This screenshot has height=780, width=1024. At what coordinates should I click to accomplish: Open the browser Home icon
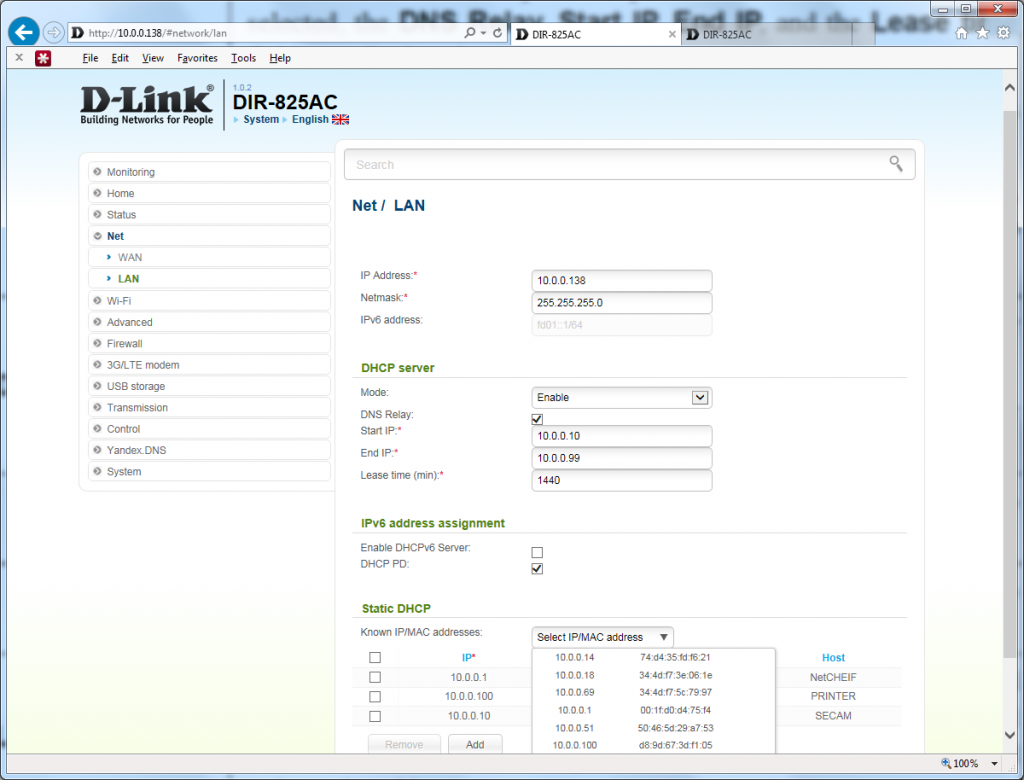coord(962,33)
